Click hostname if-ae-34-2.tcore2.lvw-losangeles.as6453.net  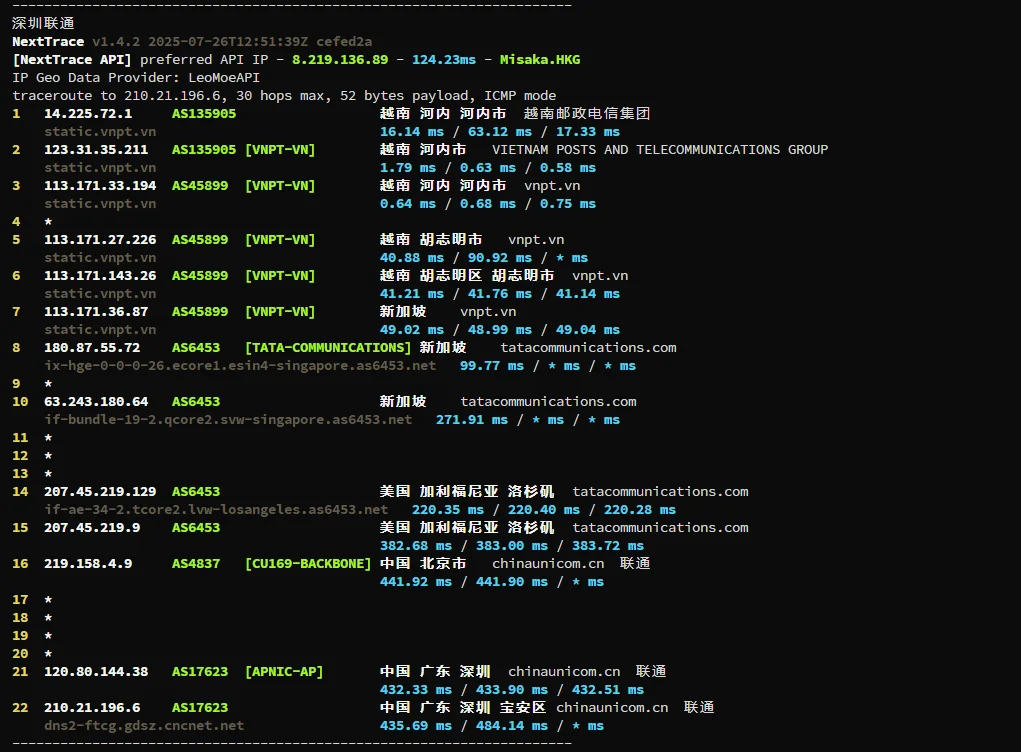point(216,510)
